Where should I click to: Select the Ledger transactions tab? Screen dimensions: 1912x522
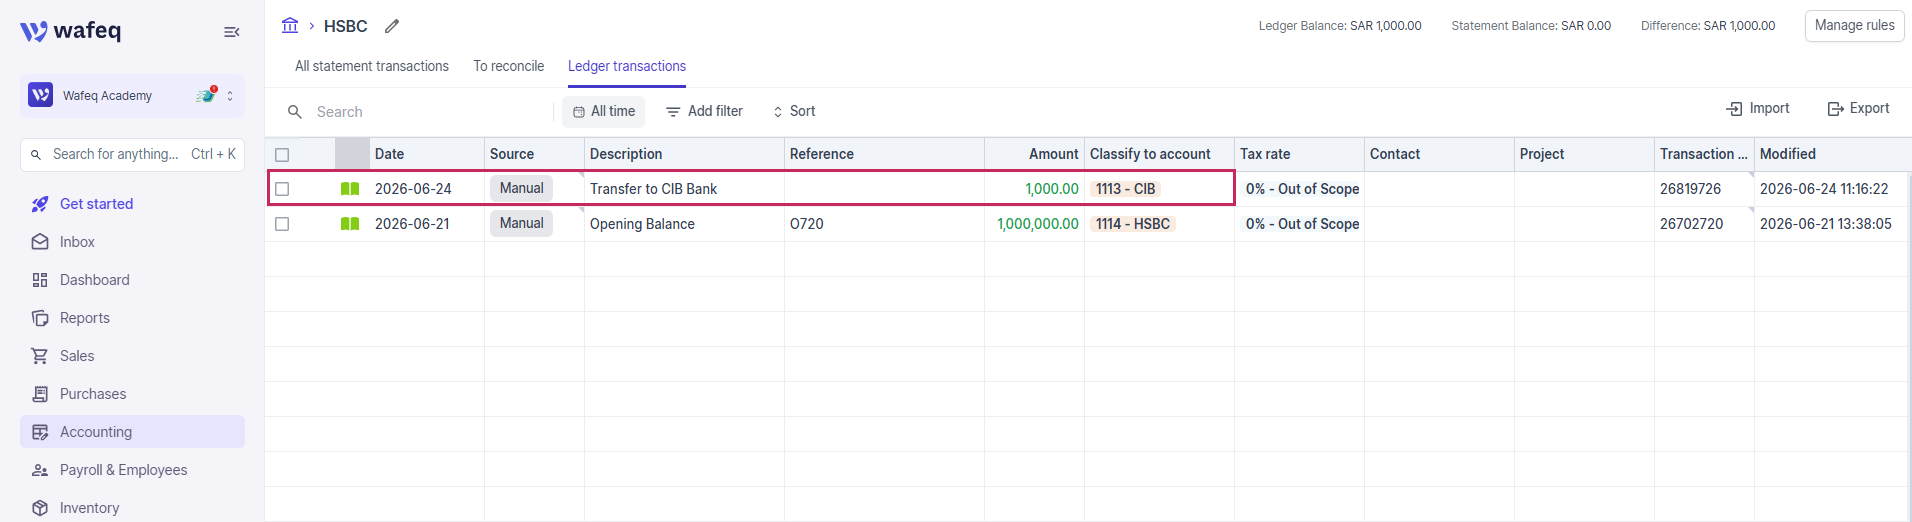(627, 66)
